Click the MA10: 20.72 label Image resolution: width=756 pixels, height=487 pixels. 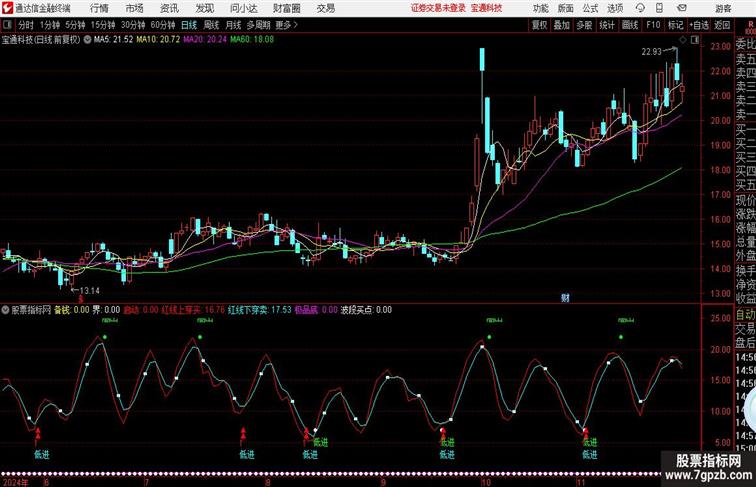[x=158, y=40]
